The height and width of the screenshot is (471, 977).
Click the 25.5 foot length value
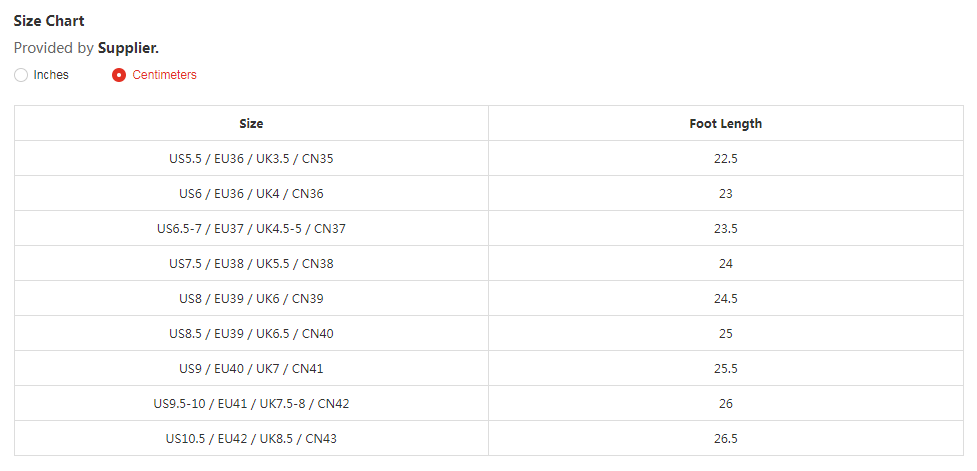pyautogui.click(x=725, y=369)
